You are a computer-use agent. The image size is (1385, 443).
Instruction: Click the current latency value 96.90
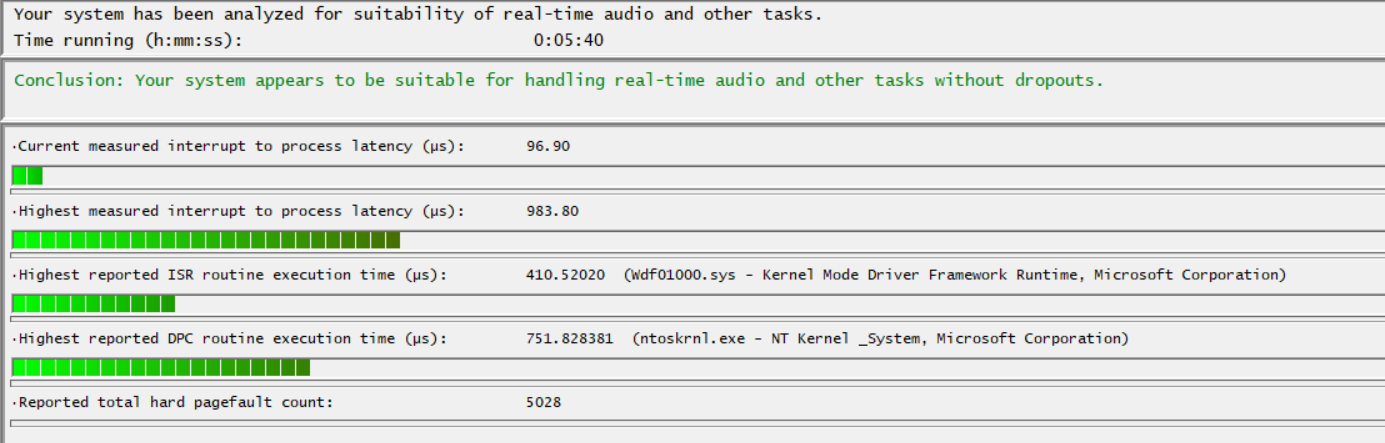548,146
